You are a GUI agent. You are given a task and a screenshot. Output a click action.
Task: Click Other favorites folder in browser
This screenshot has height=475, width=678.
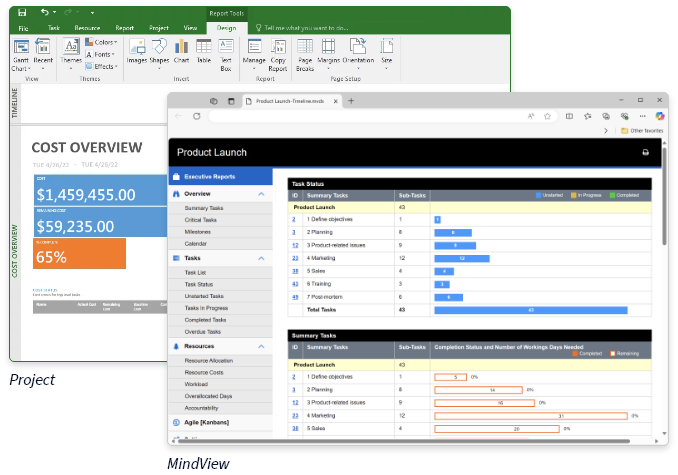[x=642, y=131]
